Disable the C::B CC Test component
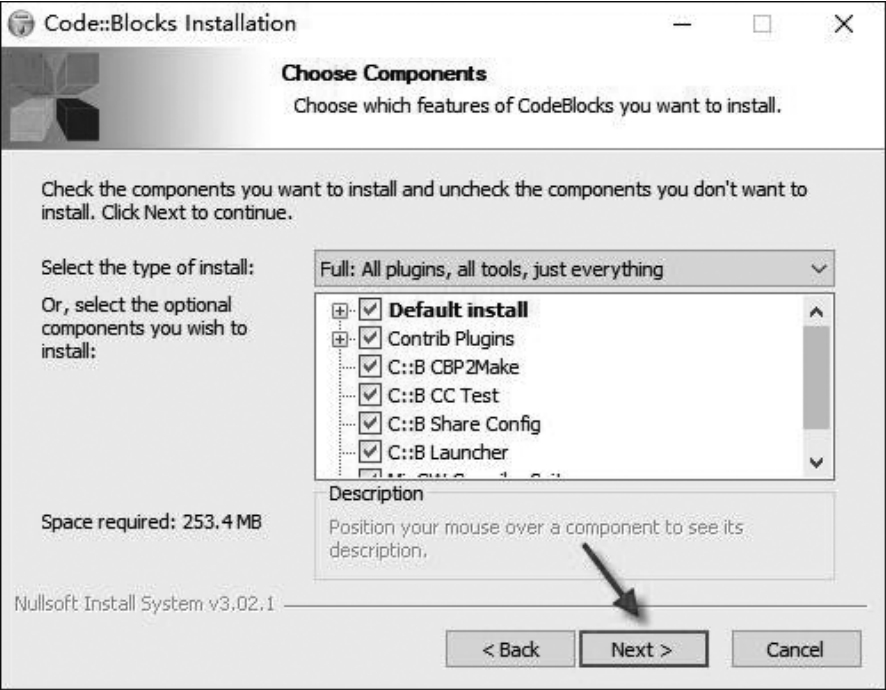 371,396
